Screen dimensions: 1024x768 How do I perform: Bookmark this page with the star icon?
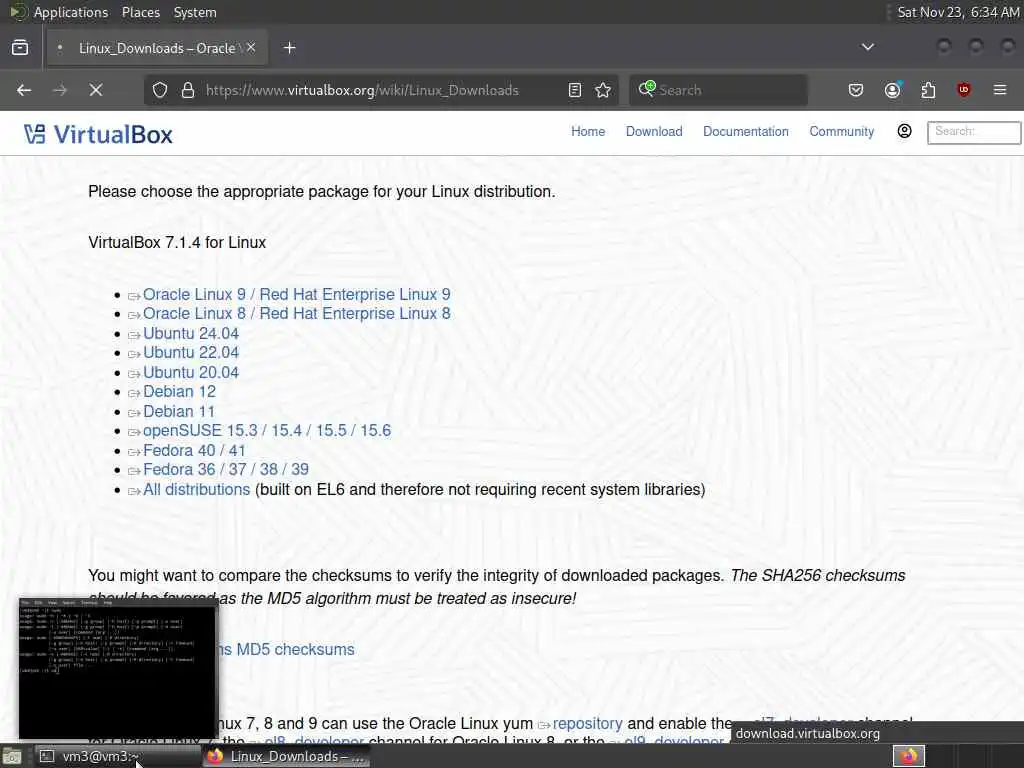pyautogui.click(x=603, y=90)
